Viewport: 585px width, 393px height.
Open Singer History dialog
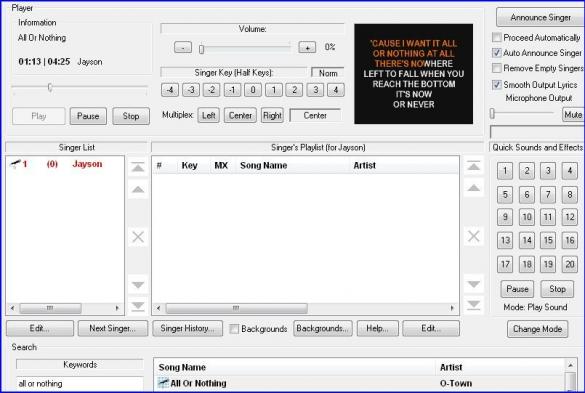[187, 328]
